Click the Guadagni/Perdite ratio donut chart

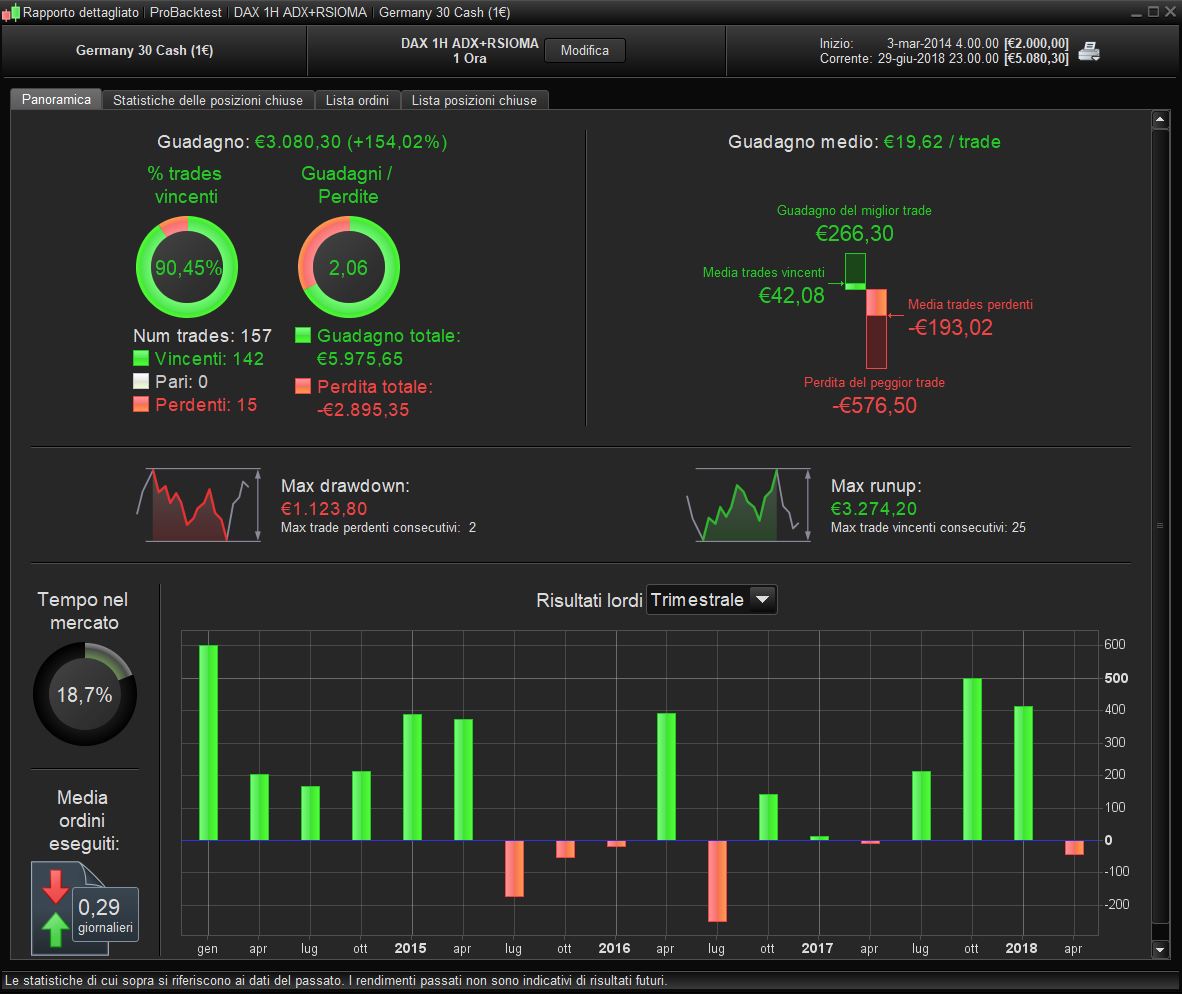(348, 267)
